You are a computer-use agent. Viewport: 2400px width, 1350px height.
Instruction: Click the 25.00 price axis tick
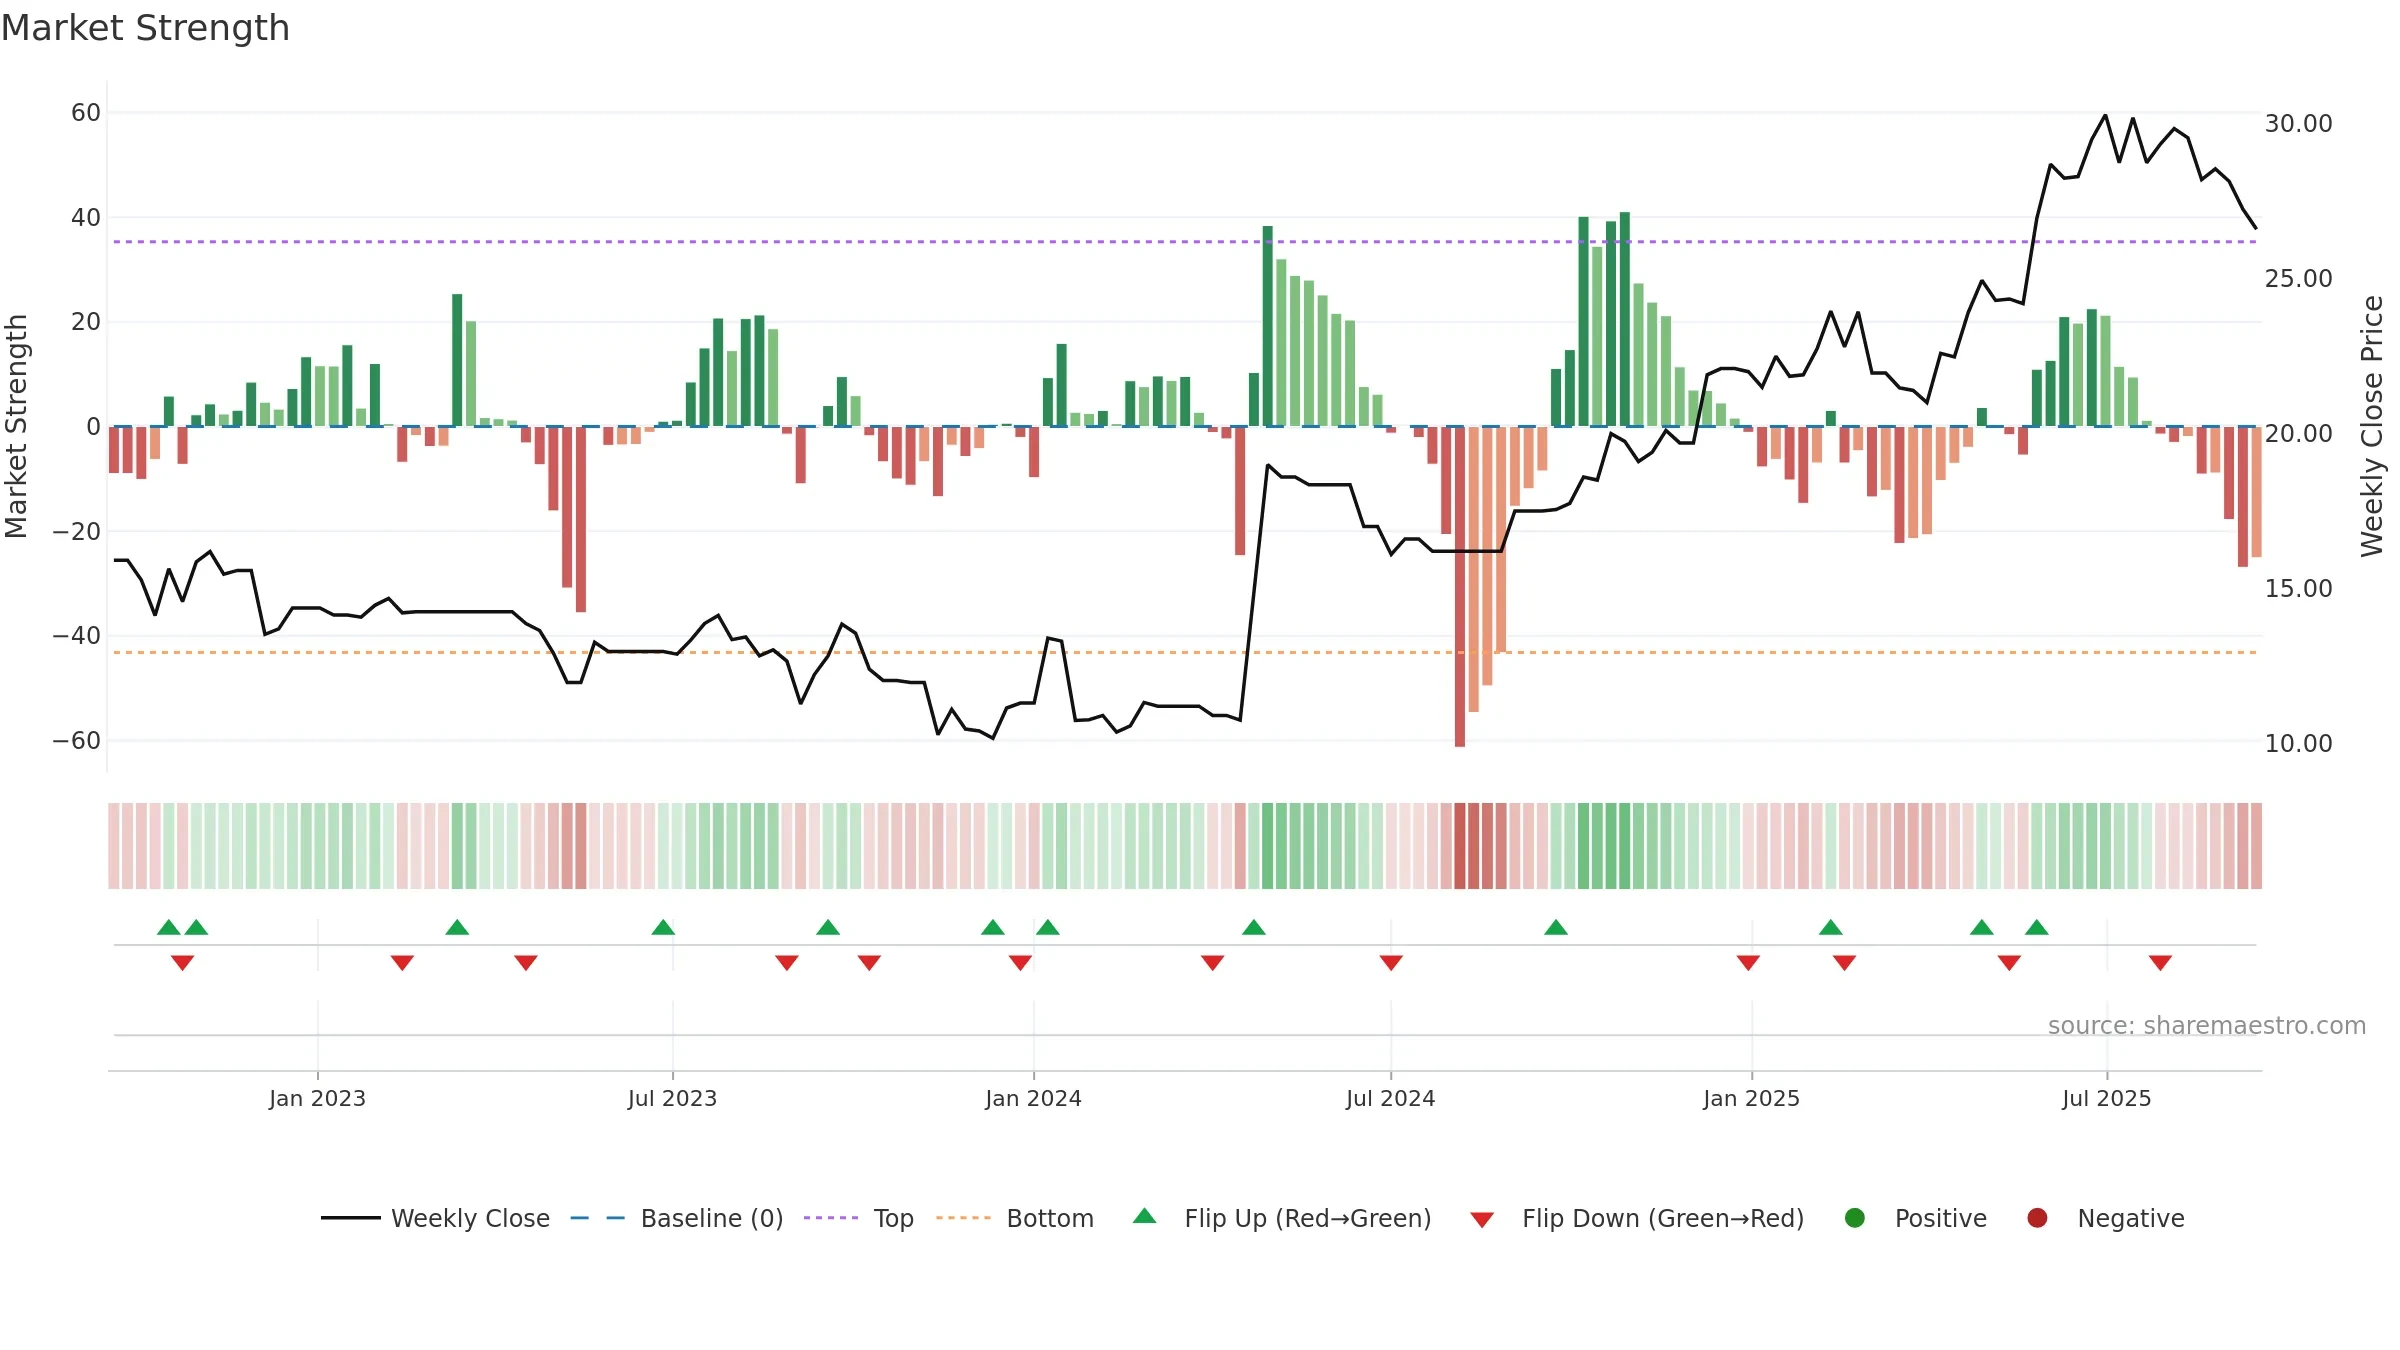click(x=2298, y=279)
